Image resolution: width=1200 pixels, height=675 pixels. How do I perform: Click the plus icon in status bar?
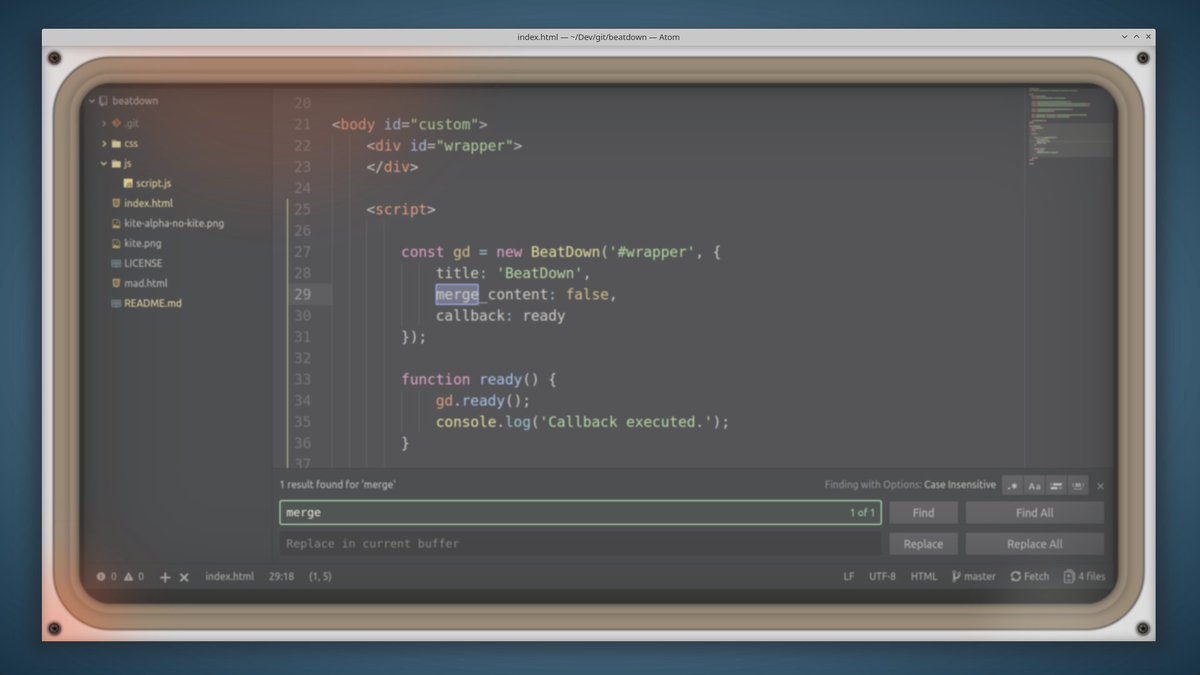pyautogui.click(x=166, y=577)
